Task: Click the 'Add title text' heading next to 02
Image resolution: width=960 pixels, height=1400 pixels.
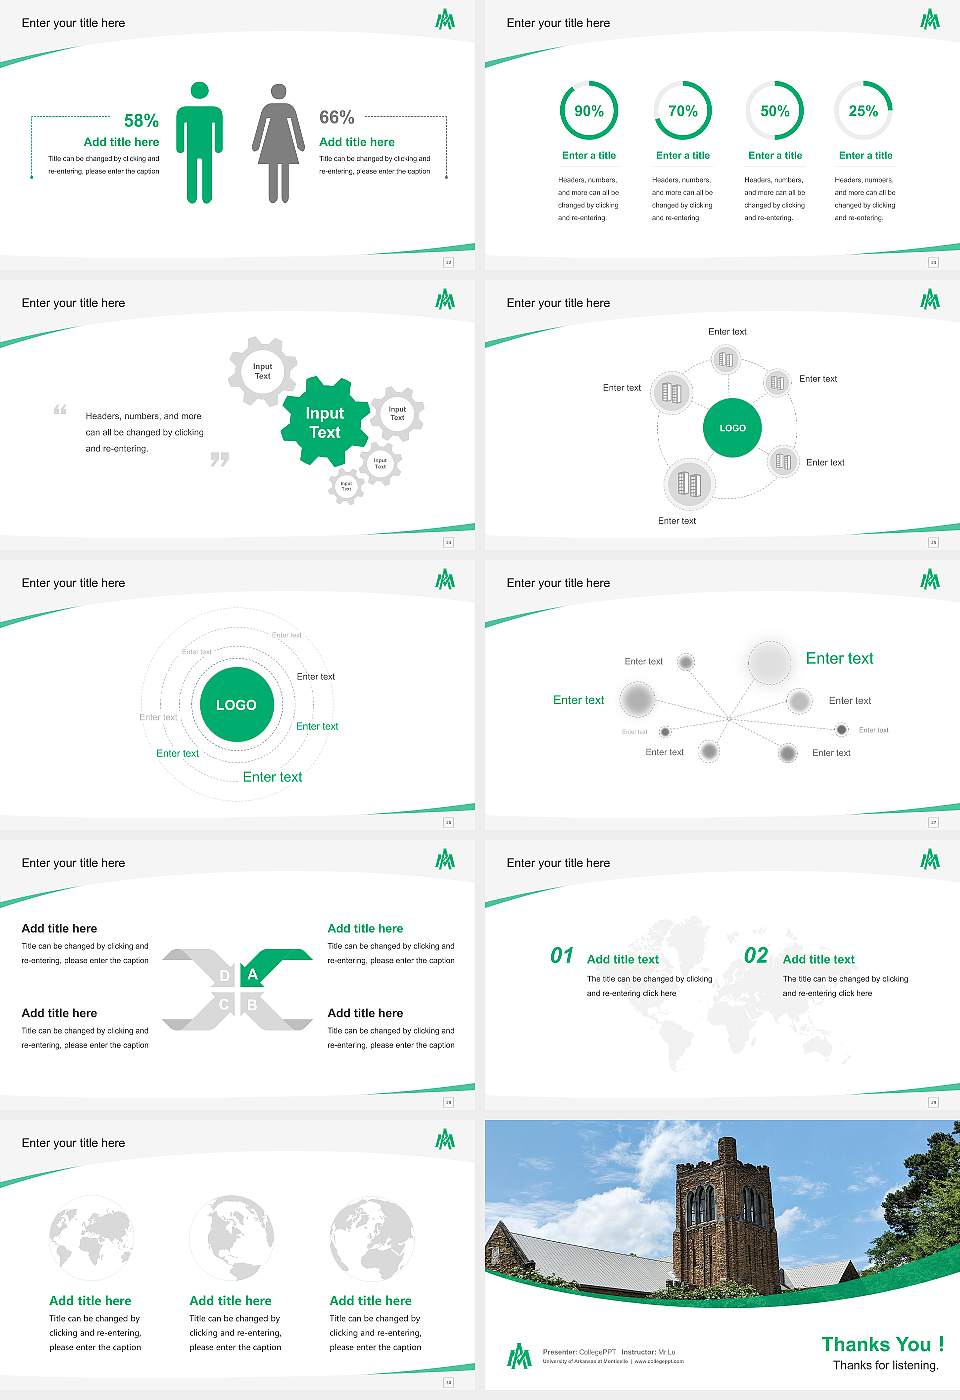Action: click(x=819, y=959)
